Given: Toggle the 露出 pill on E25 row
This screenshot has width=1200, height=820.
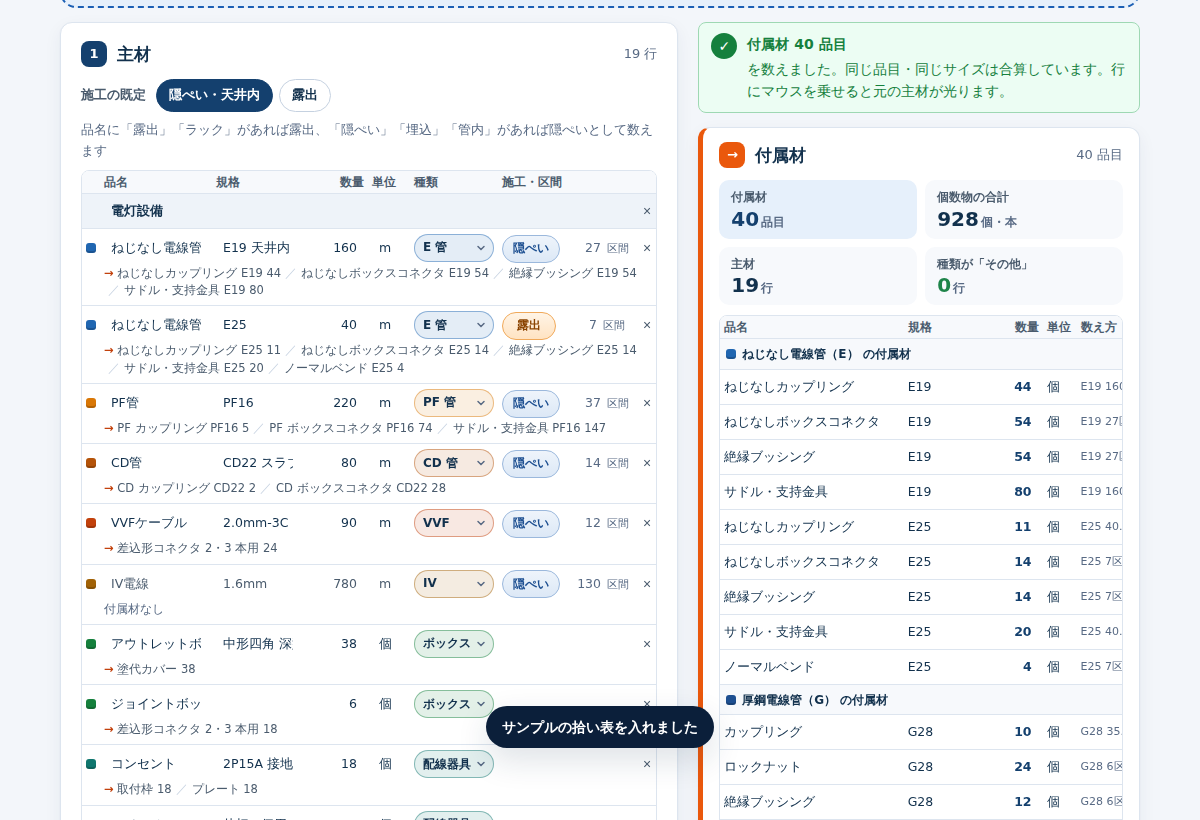Looking at the screenshot, I should coord(528,325).
